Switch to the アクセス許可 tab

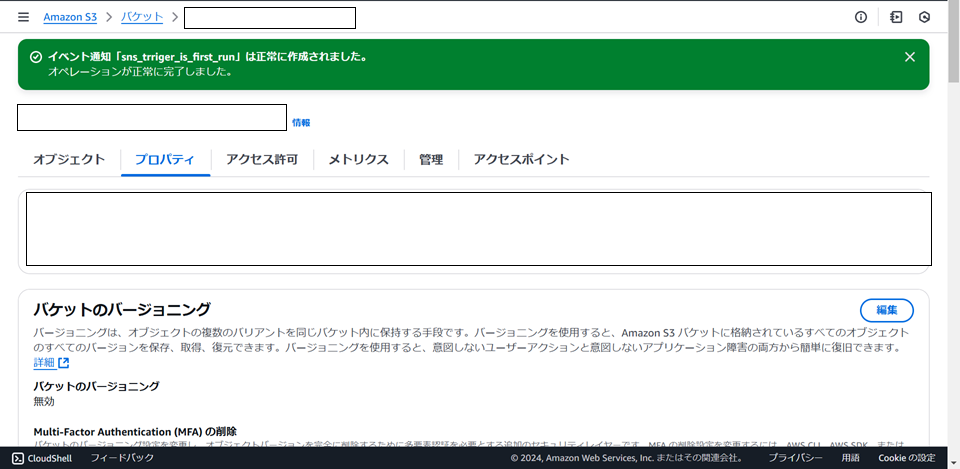(x=262, y=160)
